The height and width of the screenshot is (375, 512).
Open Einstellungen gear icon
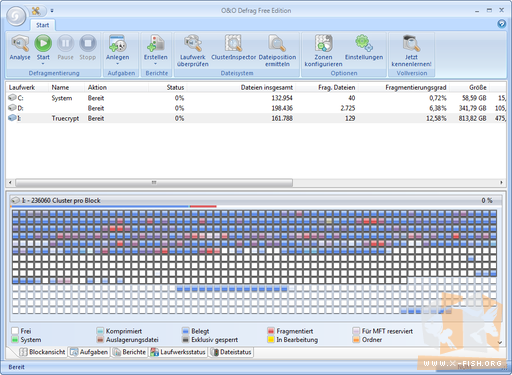[x=364, y=43]
